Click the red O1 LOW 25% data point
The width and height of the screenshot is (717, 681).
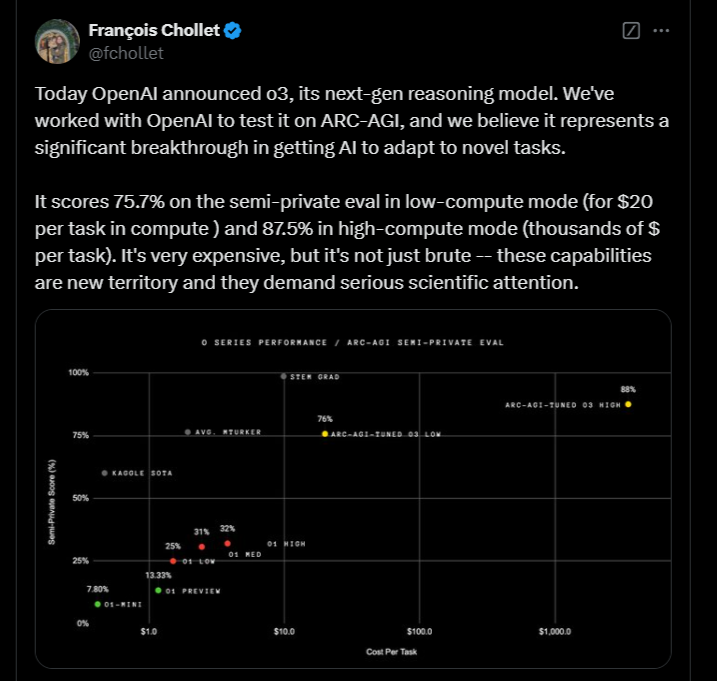tap(173, 561)
